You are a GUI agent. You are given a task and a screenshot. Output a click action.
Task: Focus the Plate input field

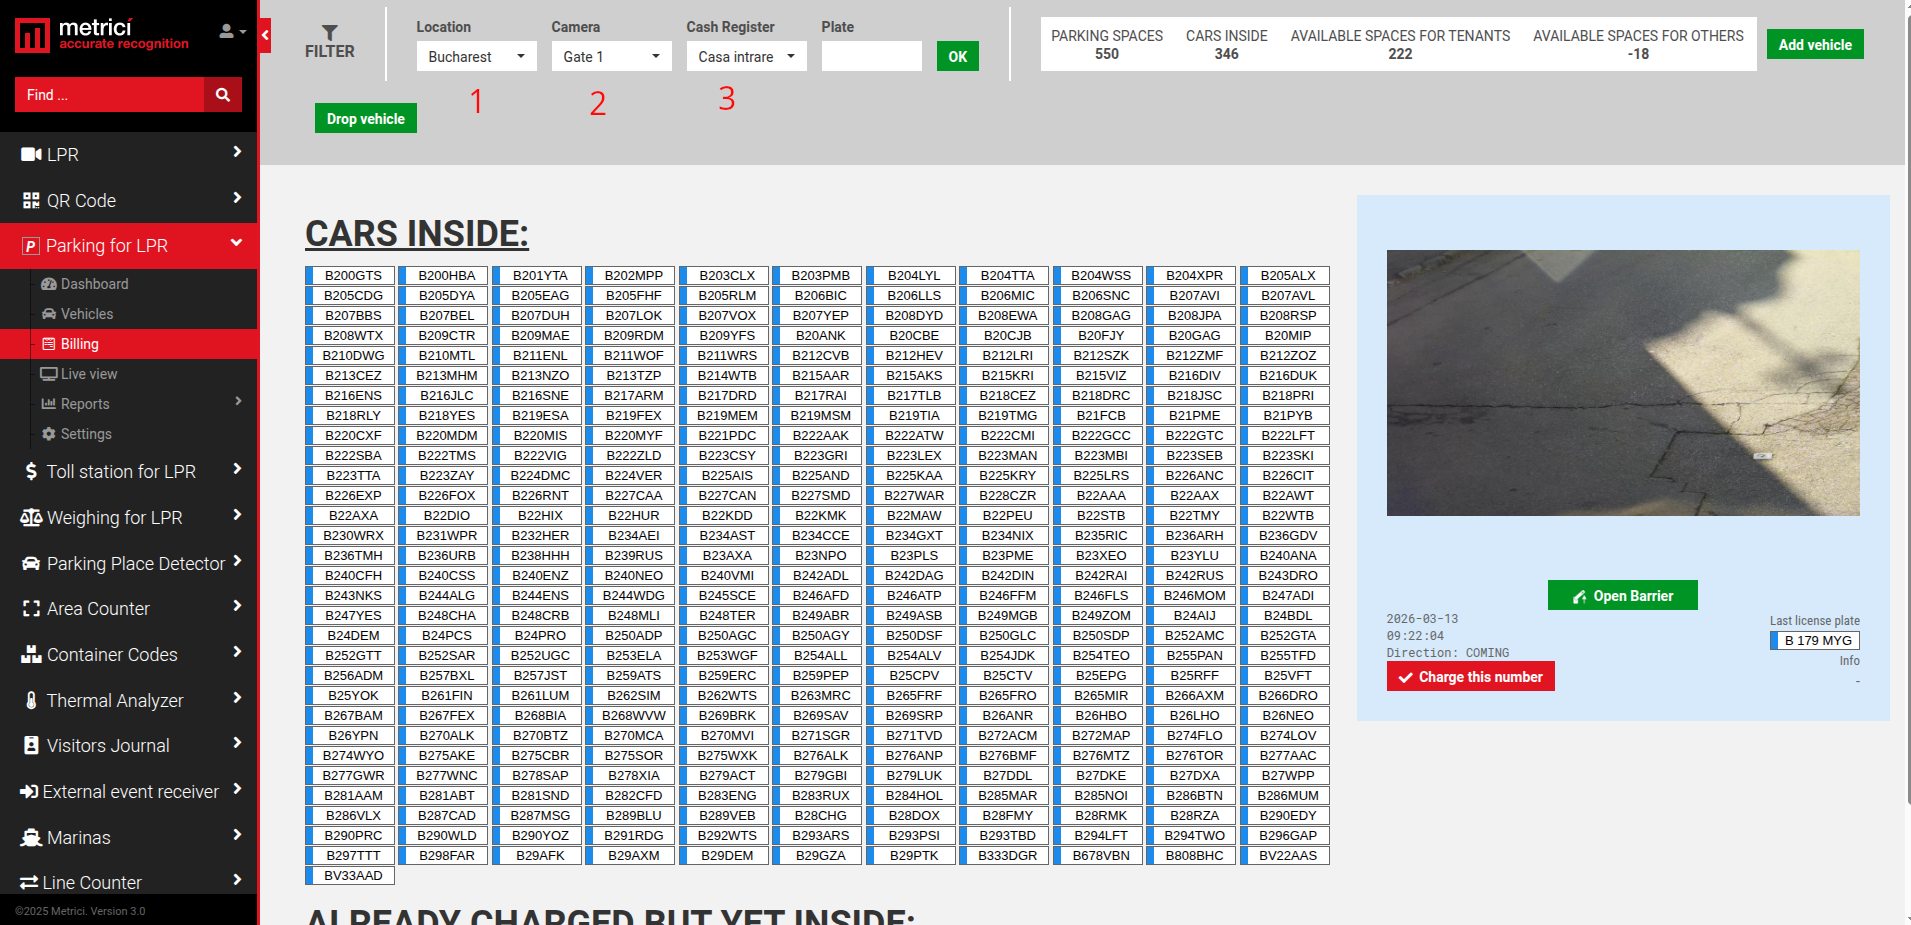click(x=871, y=56)
